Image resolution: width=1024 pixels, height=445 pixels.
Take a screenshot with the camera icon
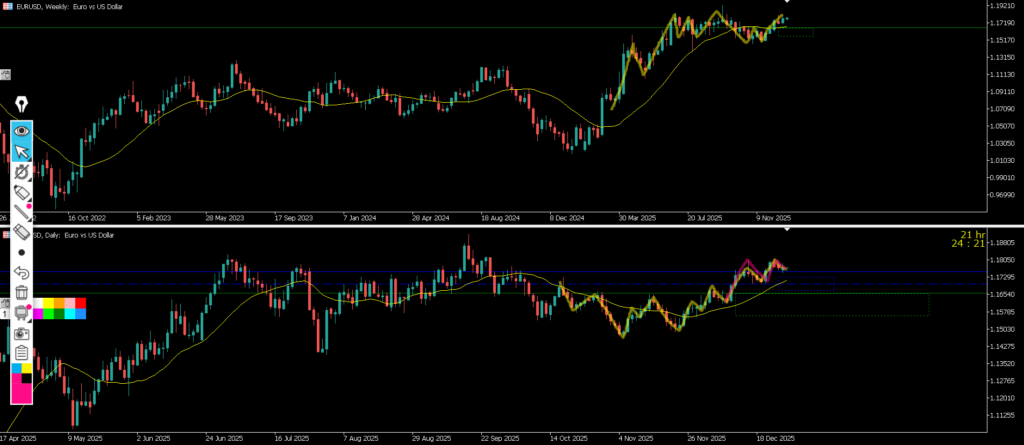(x=21, y=332)
